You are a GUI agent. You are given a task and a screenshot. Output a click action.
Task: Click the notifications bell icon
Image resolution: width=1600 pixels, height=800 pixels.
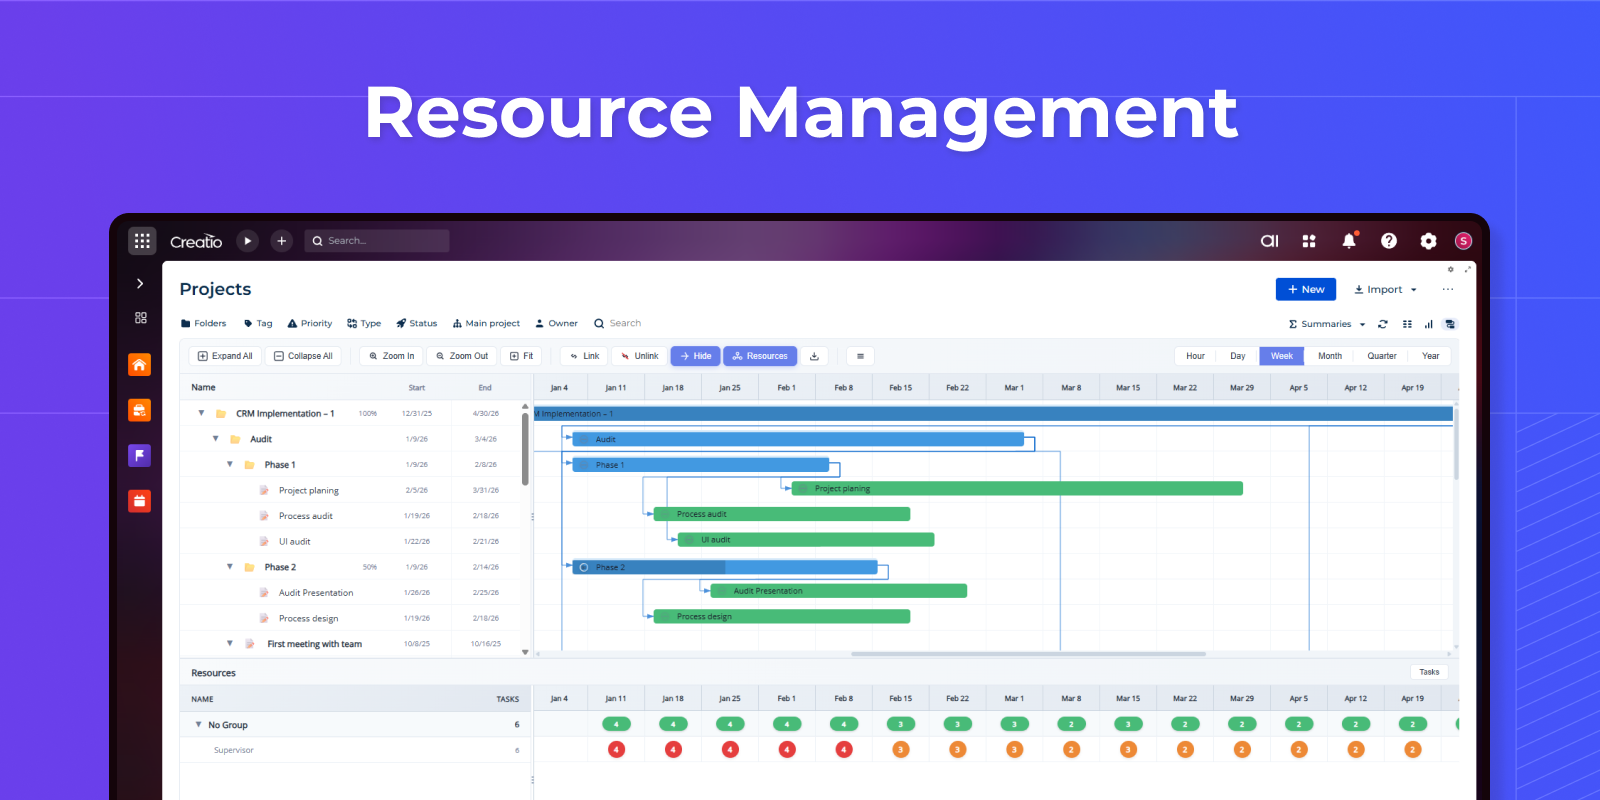point(1348,241)
